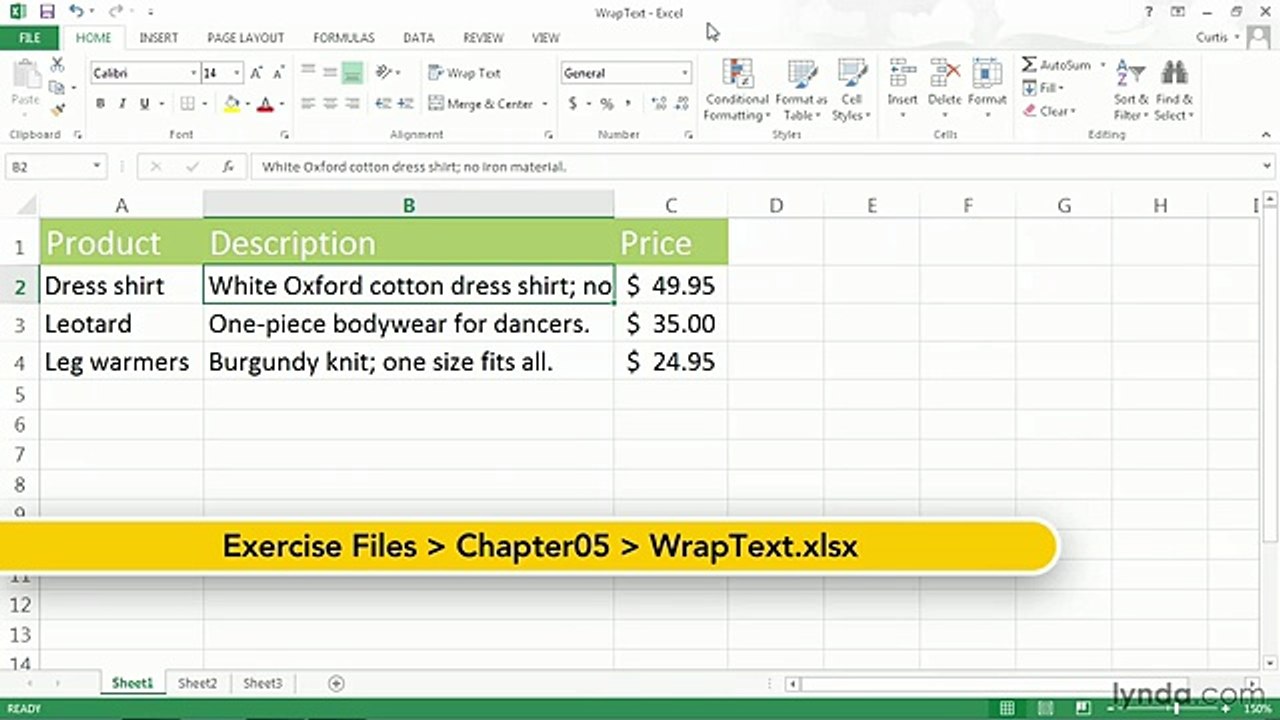Add a new sheet with plus icon
1280x720 pixels.
click(336, 684)
